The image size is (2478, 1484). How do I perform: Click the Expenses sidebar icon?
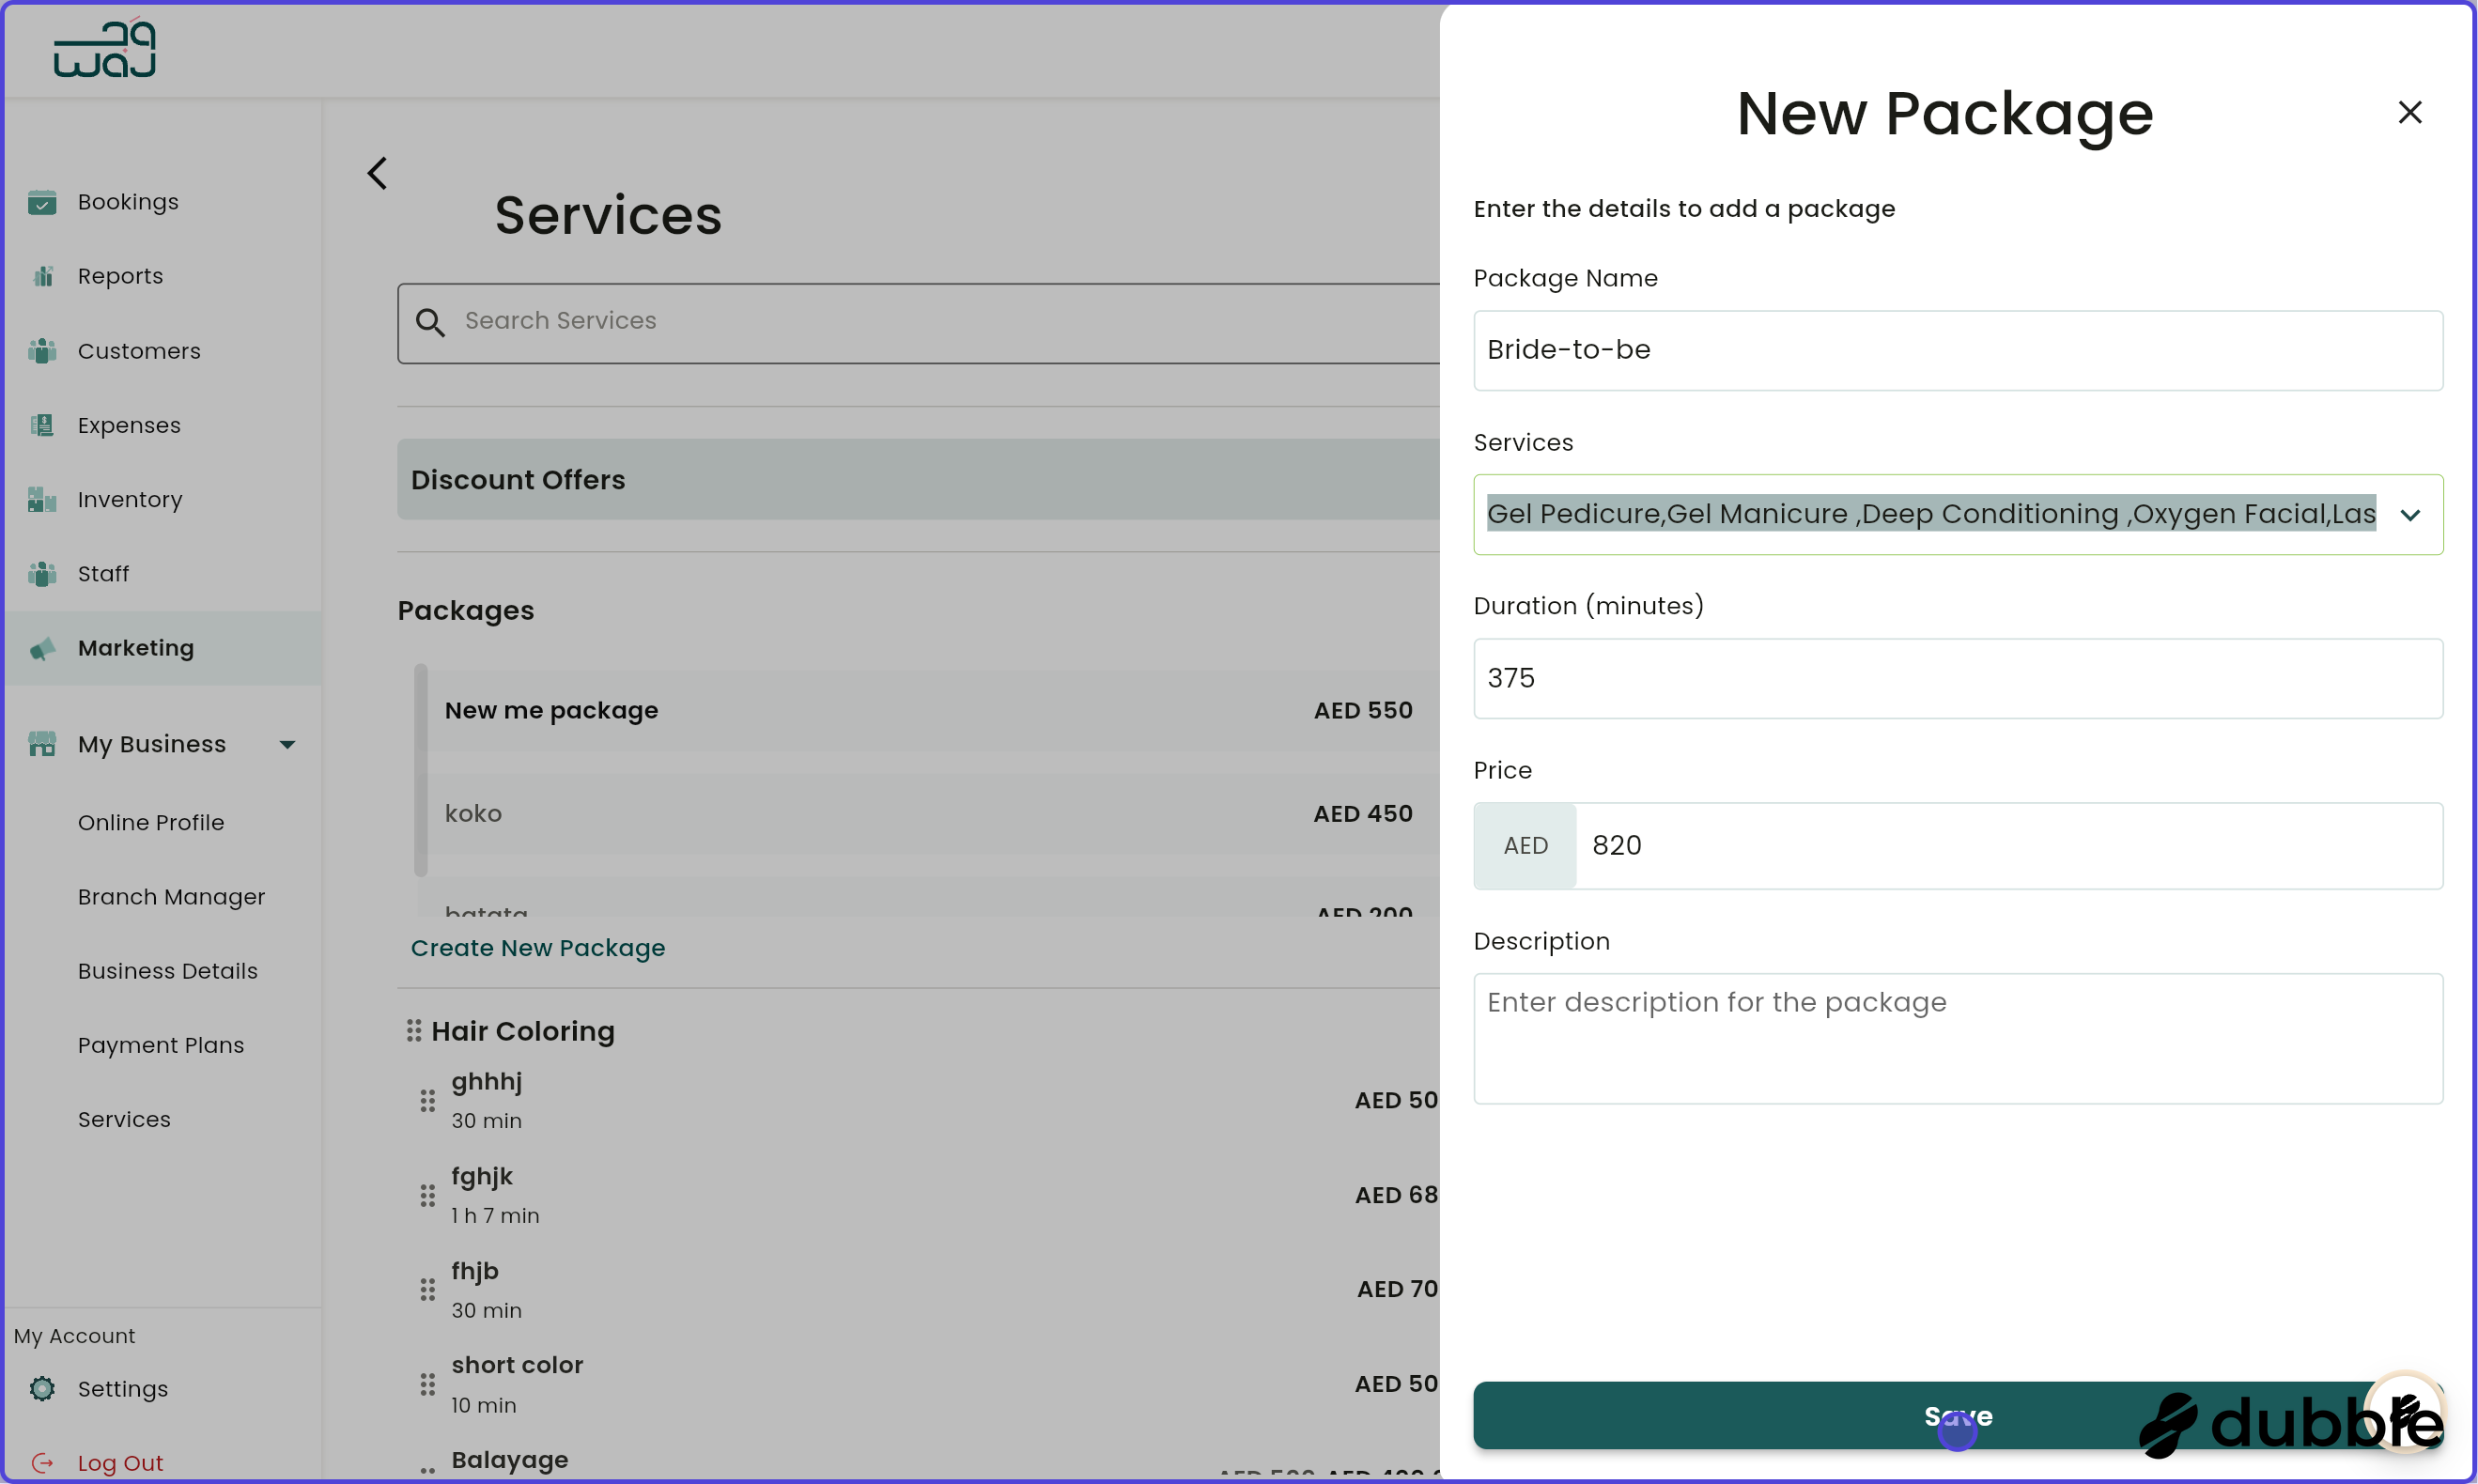43,425
